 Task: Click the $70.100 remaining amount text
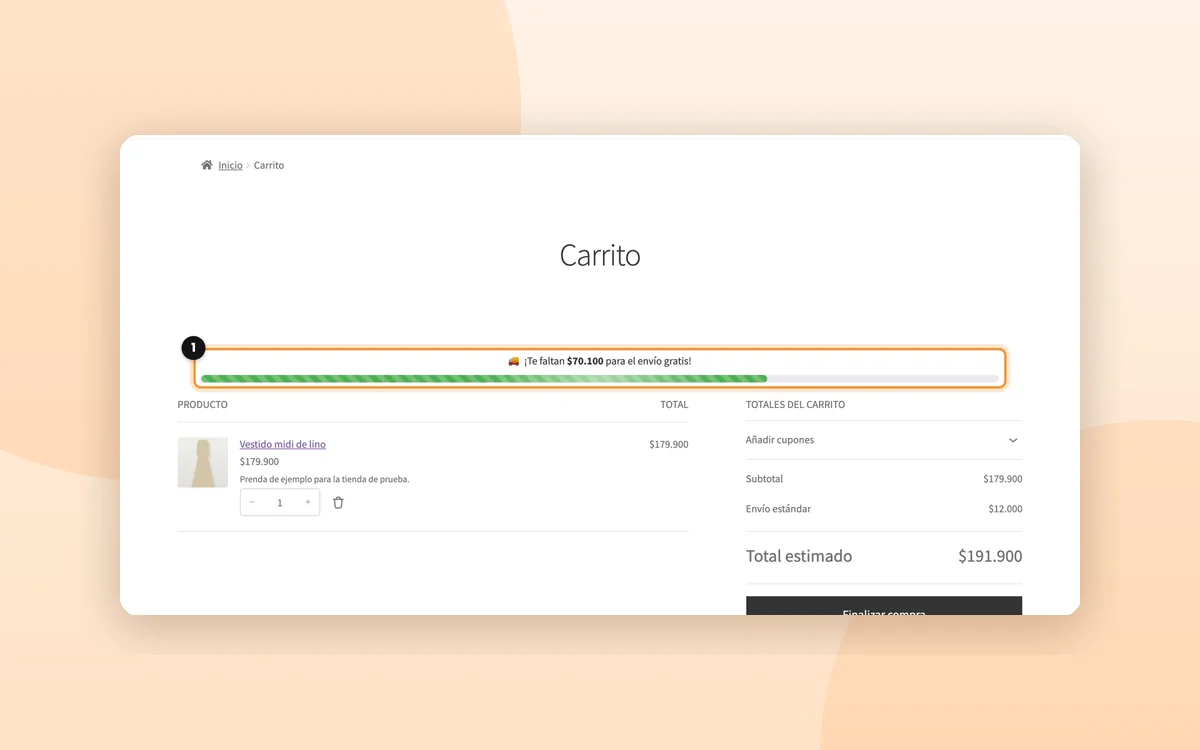point(585,361)
